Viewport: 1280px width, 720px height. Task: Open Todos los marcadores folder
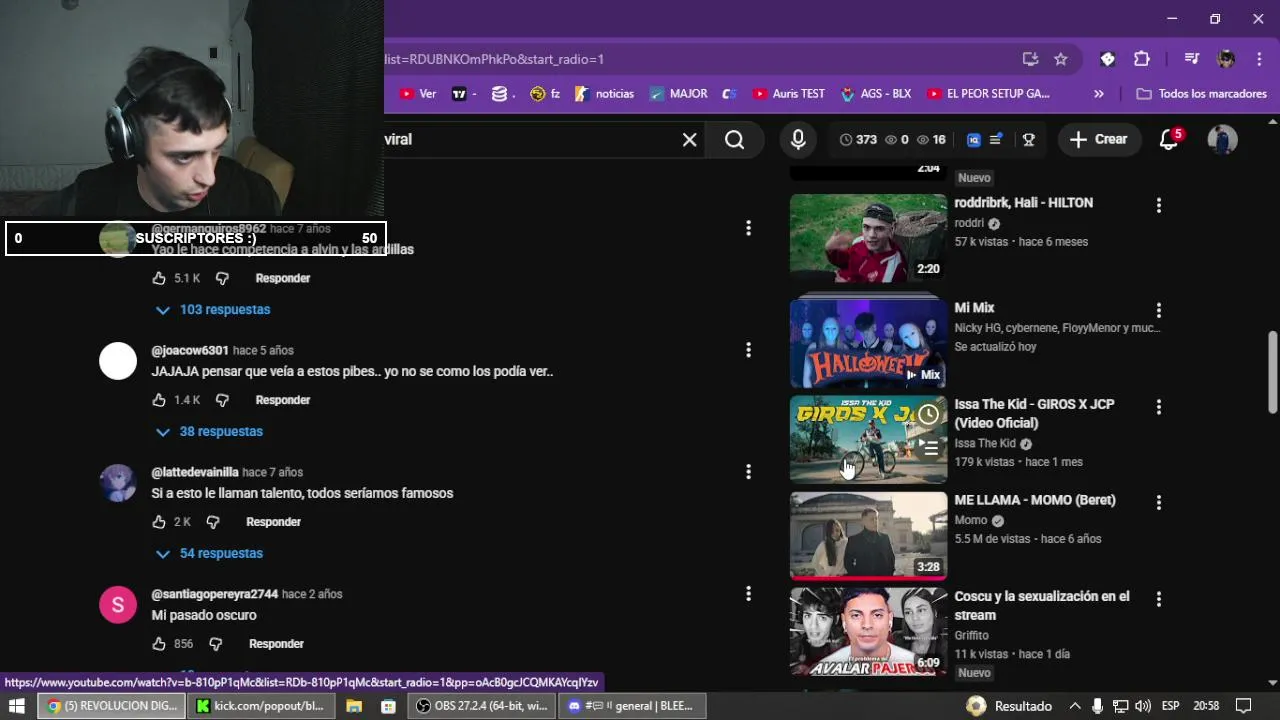pos(1202,94)
